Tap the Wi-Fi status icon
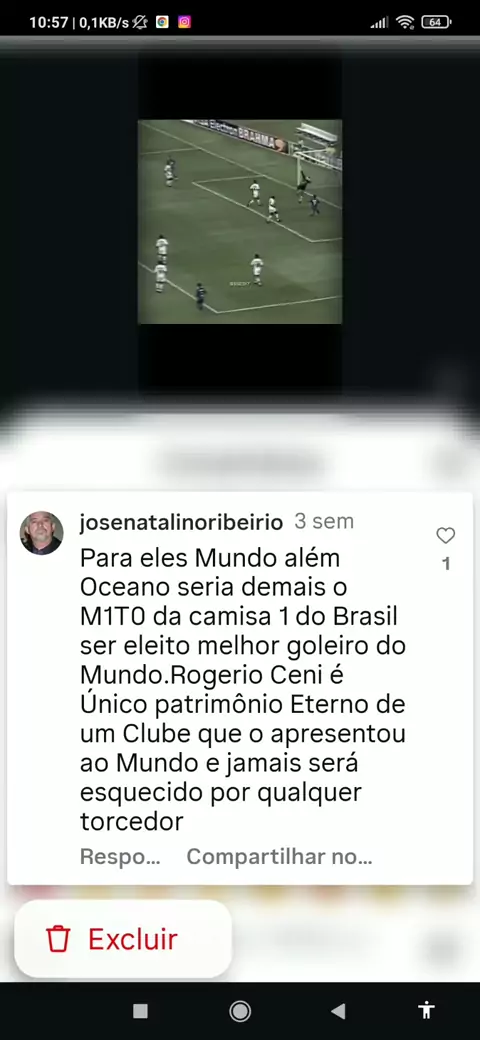The width and height of the screenshot is (480, 1040). pos(404,22)
